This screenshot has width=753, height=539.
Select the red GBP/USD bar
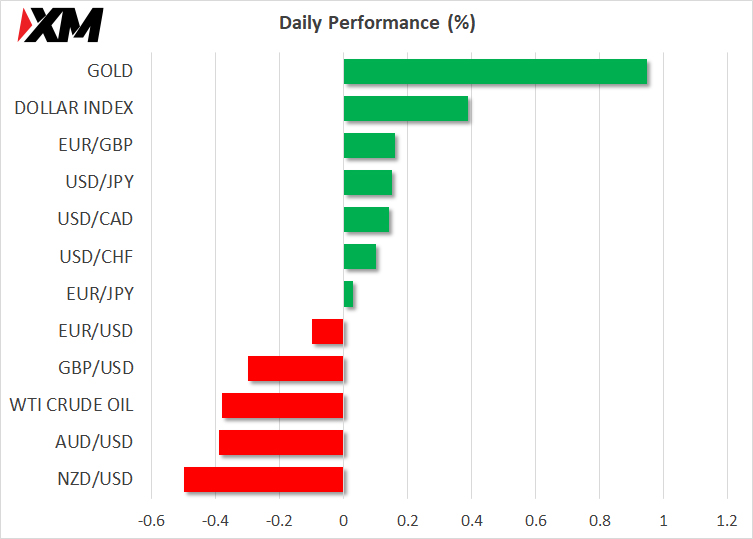(296, 368)
